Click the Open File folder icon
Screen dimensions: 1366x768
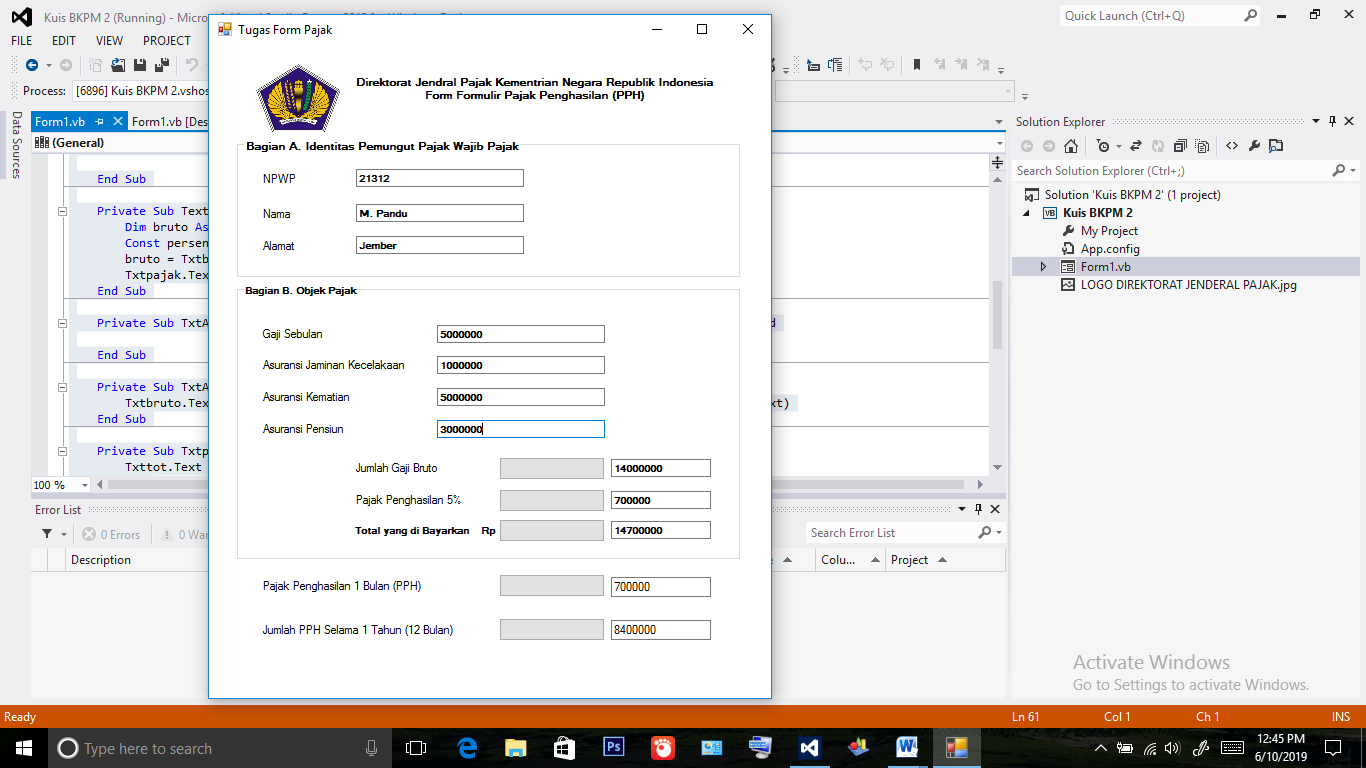click(x=118, y=65)
